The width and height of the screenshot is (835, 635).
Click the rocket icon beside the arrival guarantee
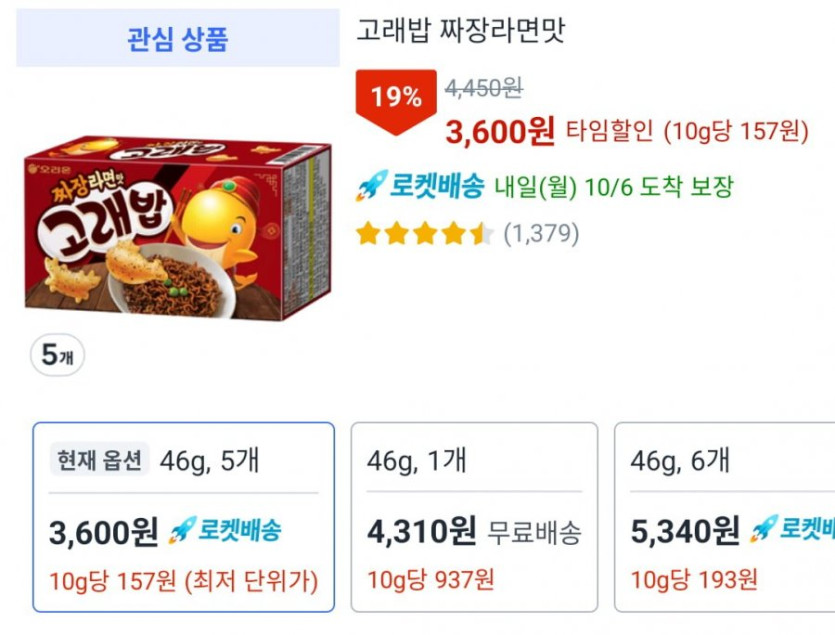(371, 186)
